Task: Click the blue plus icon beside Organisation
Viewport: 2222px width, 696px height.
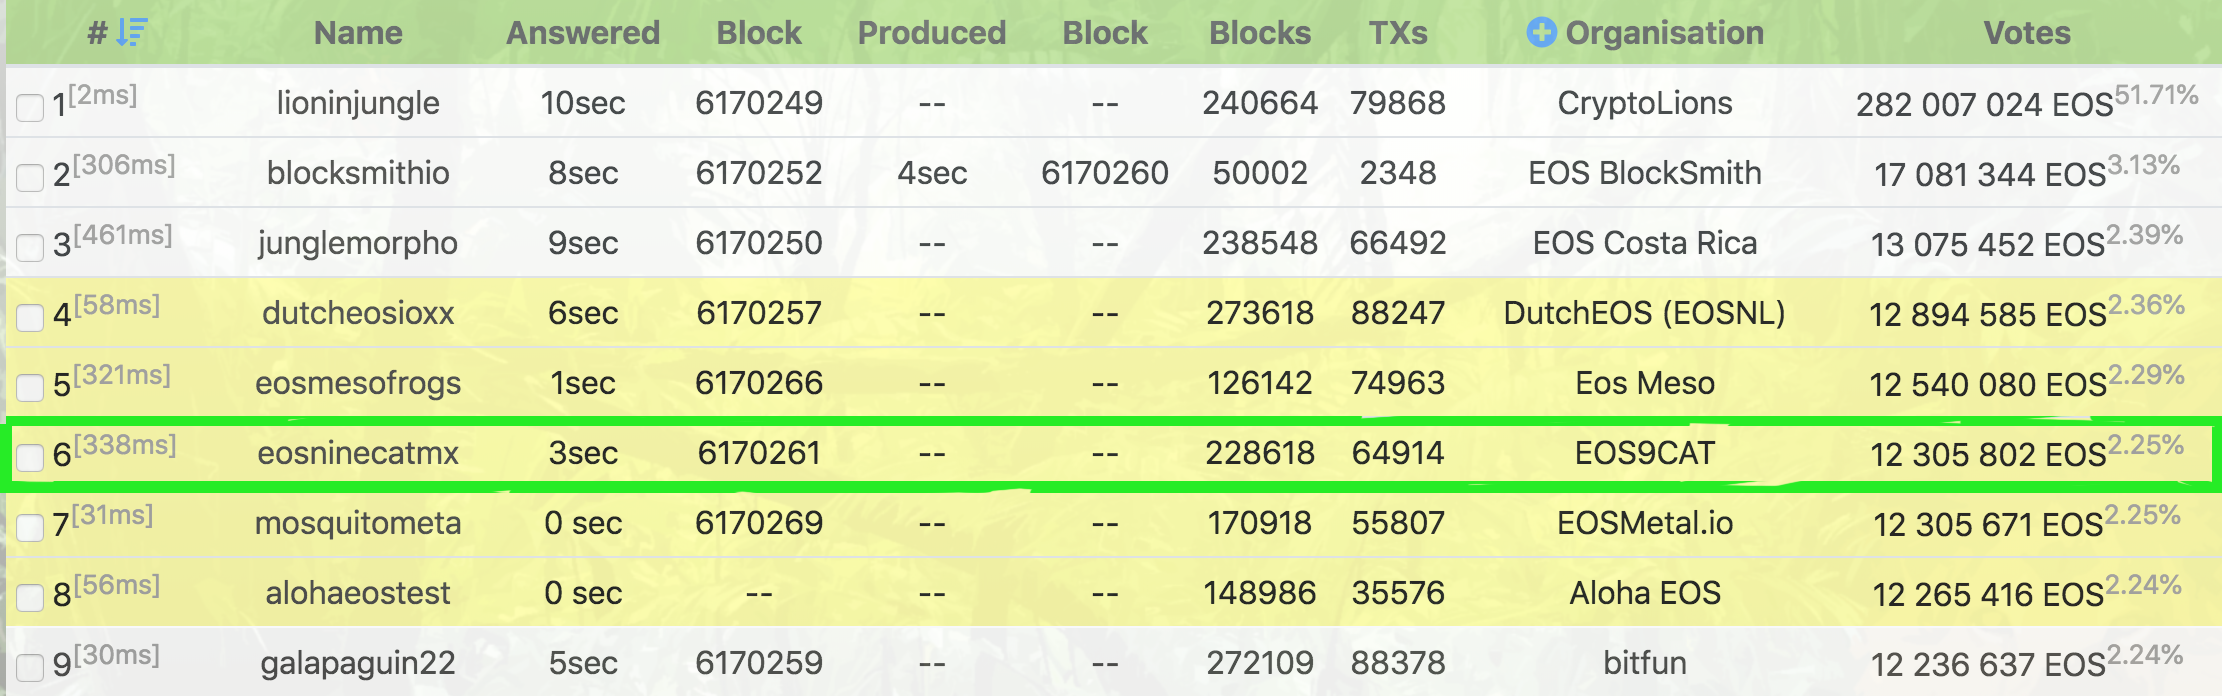Action: pyautogui.click(x=1541, y=32)
